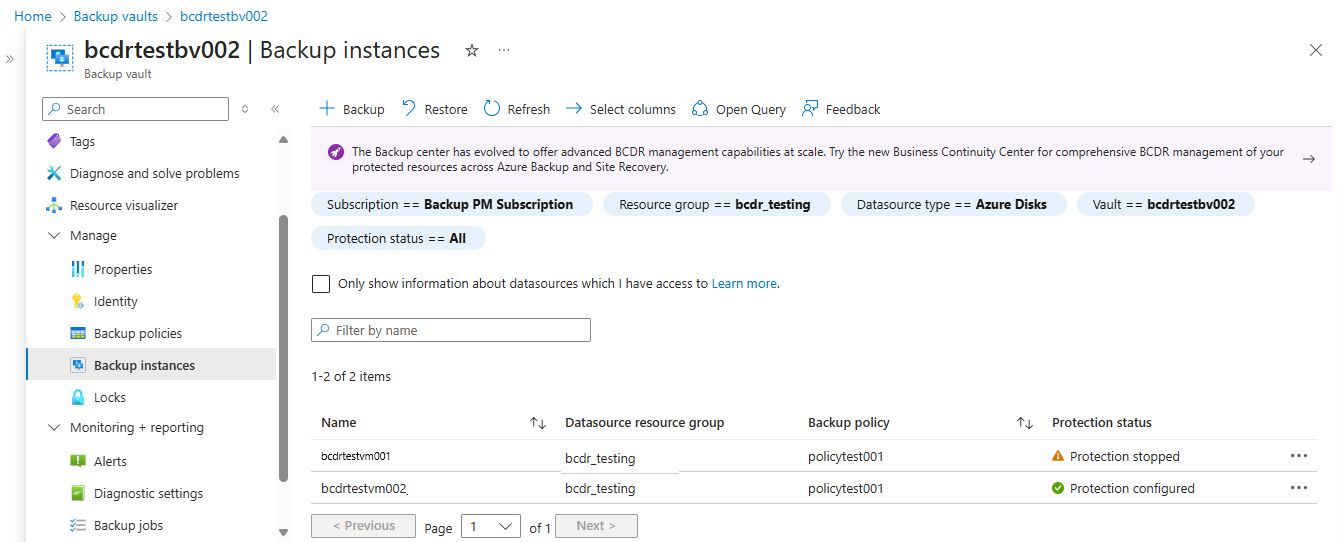Image resolution: width=1339 pixels, height=542 pixels.
Task: Click the Restore toolbar icon
Action: point(409,109)
